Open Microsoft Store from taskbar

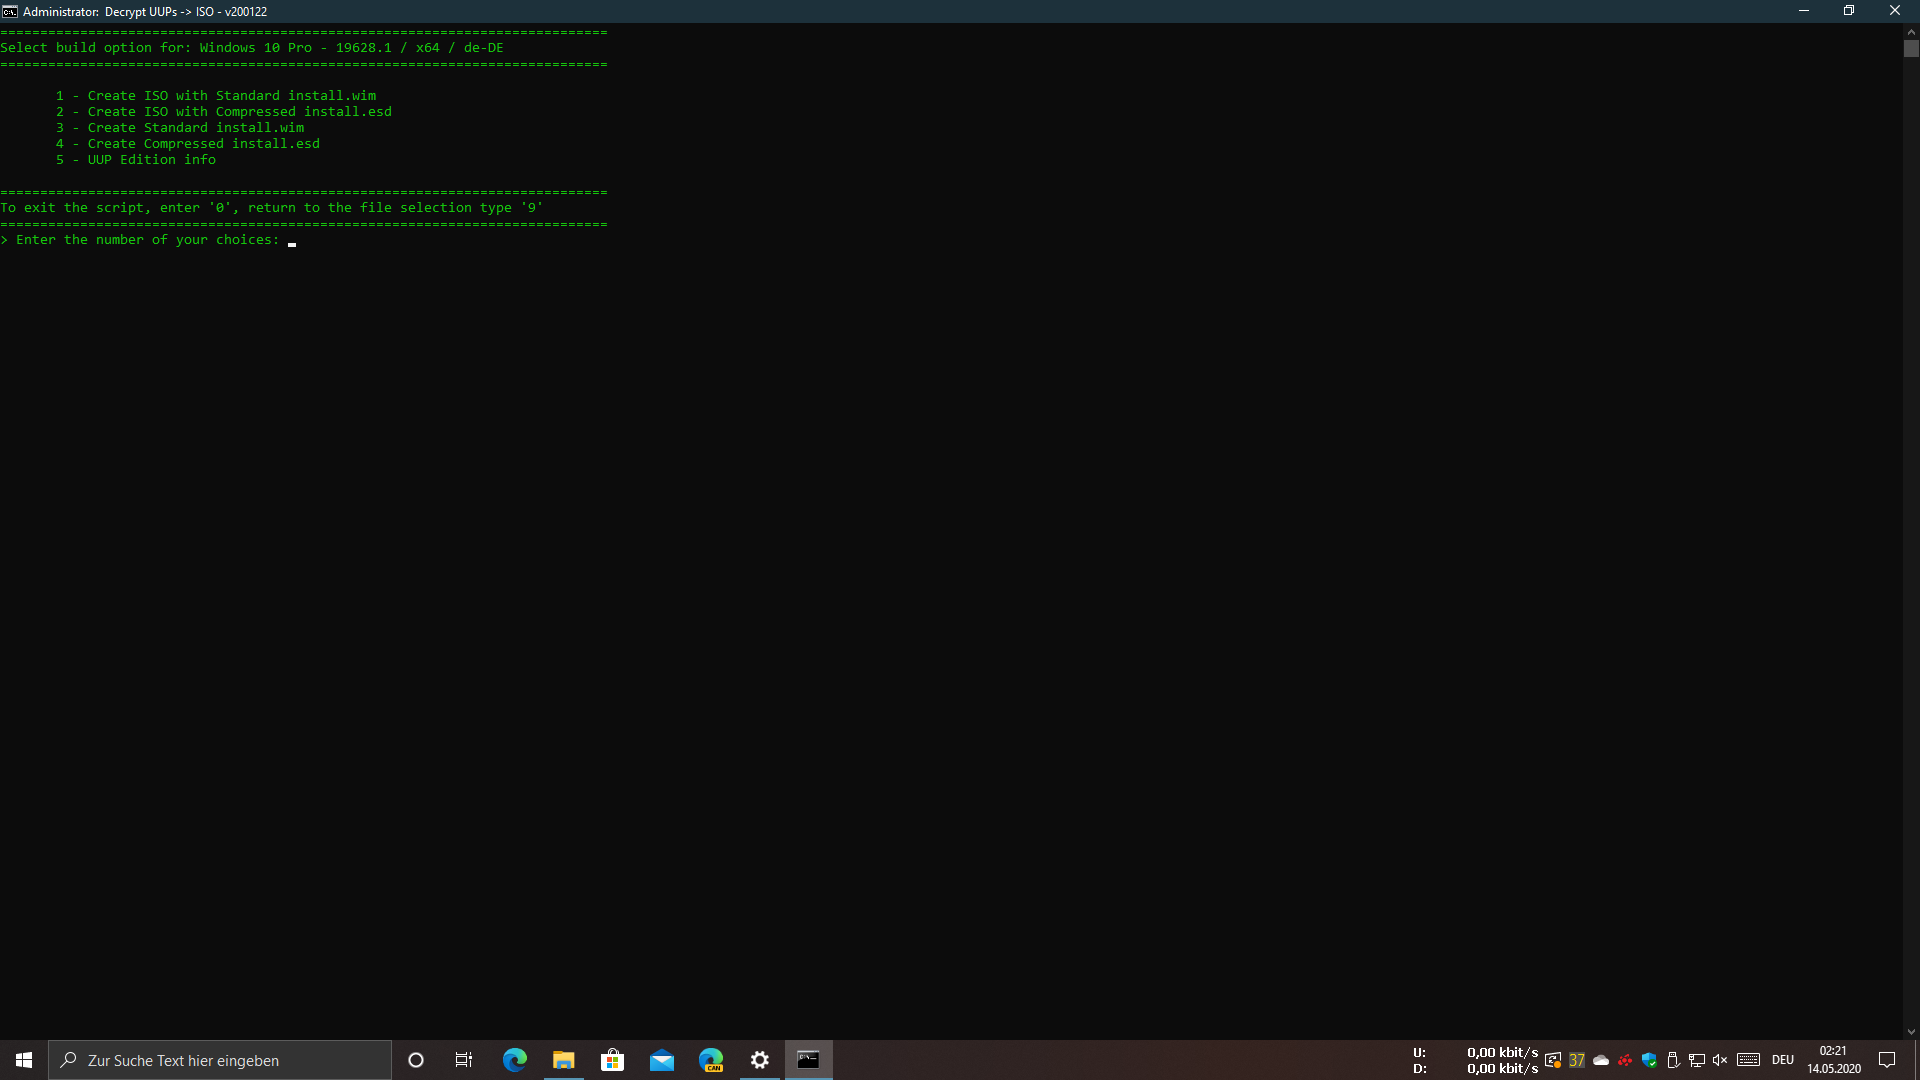tap(612, 1060)
